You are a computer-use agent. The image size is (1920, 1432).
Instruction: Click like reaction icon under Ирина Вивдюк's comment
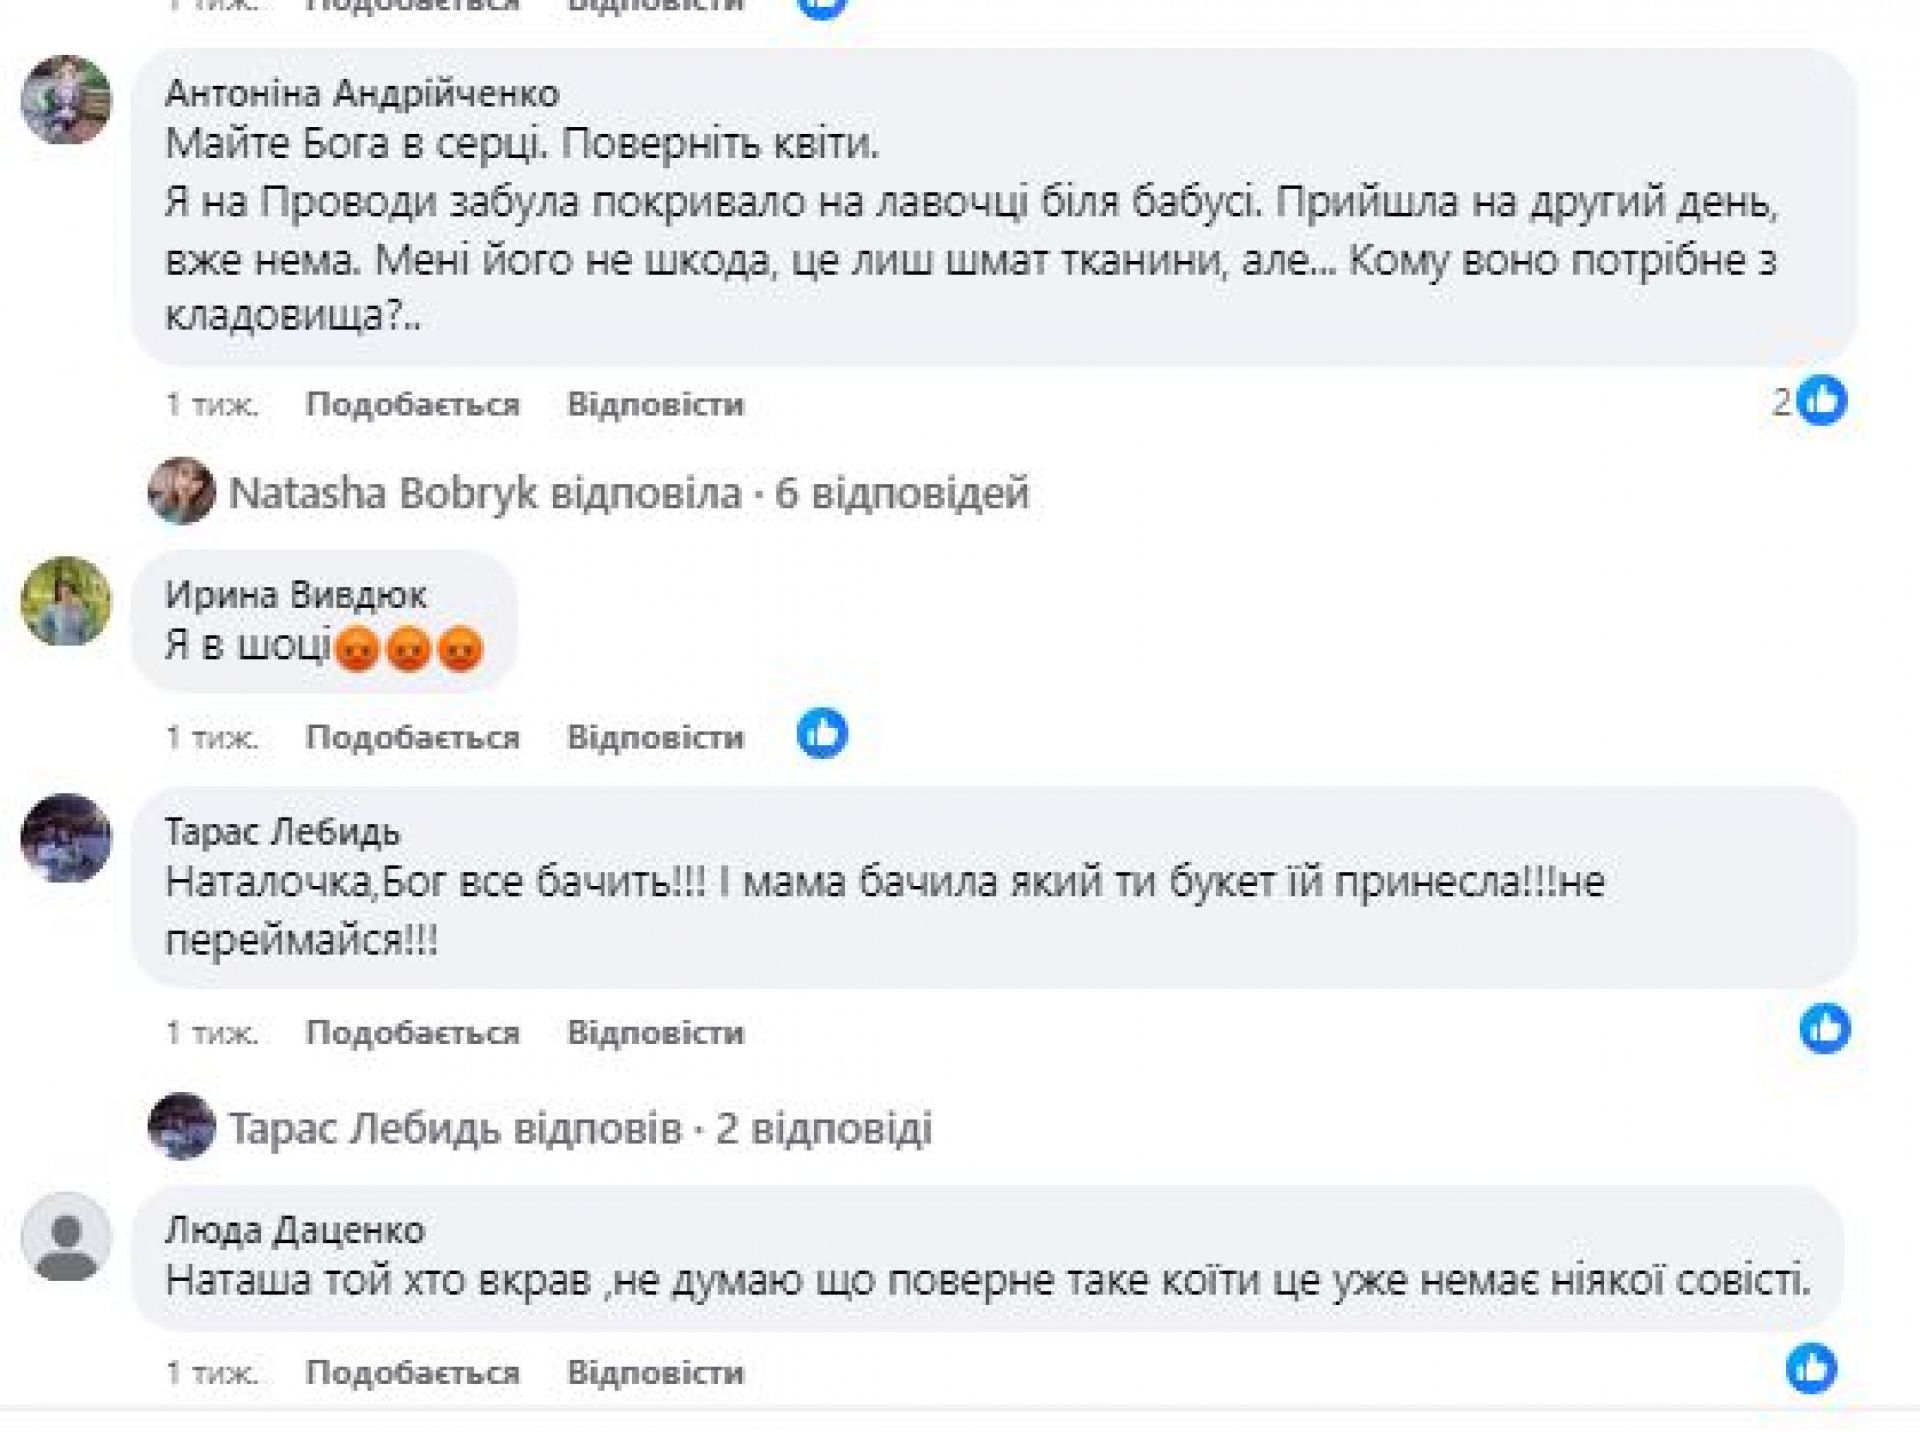(822, 733)
